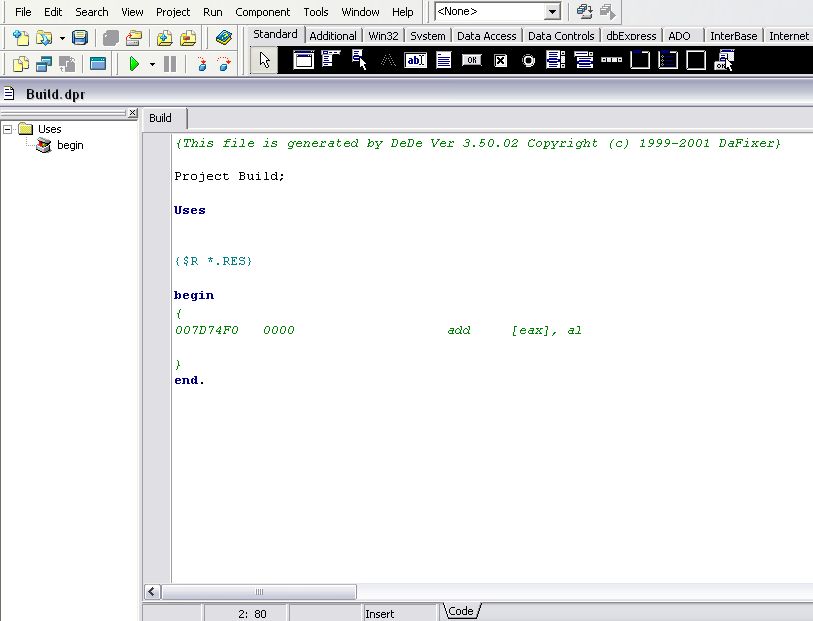Open the Run menu
The width and height of the screenshot is (813, 621).
coord(213,12)
